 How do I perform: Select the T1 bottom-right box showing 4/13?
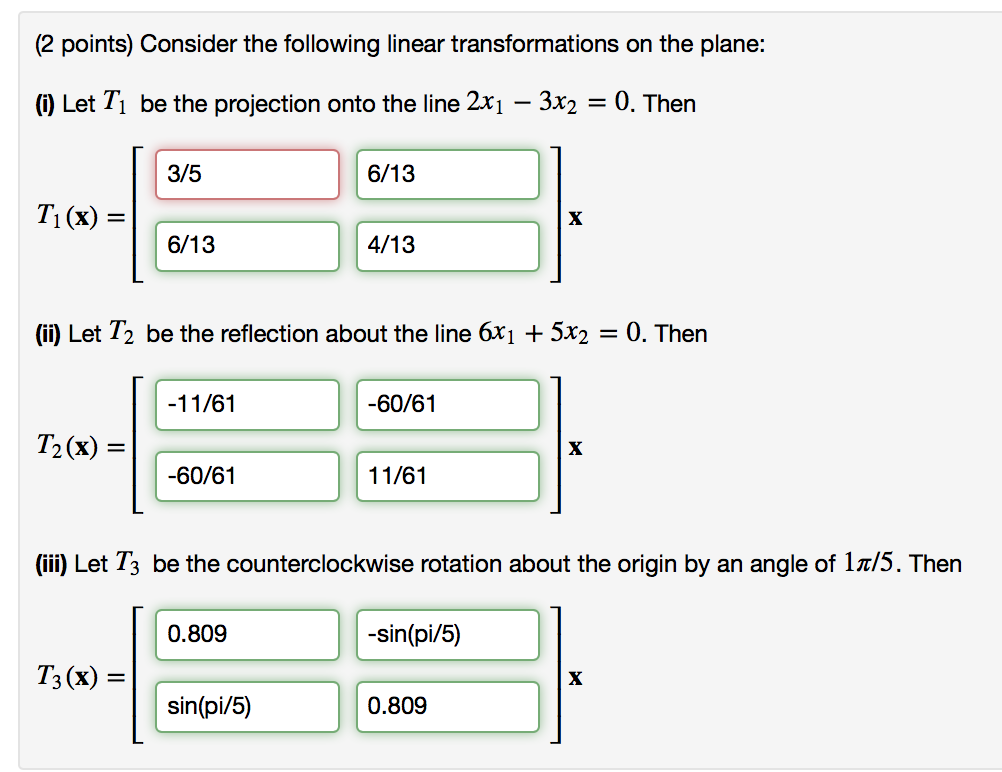tap(447, 246)
